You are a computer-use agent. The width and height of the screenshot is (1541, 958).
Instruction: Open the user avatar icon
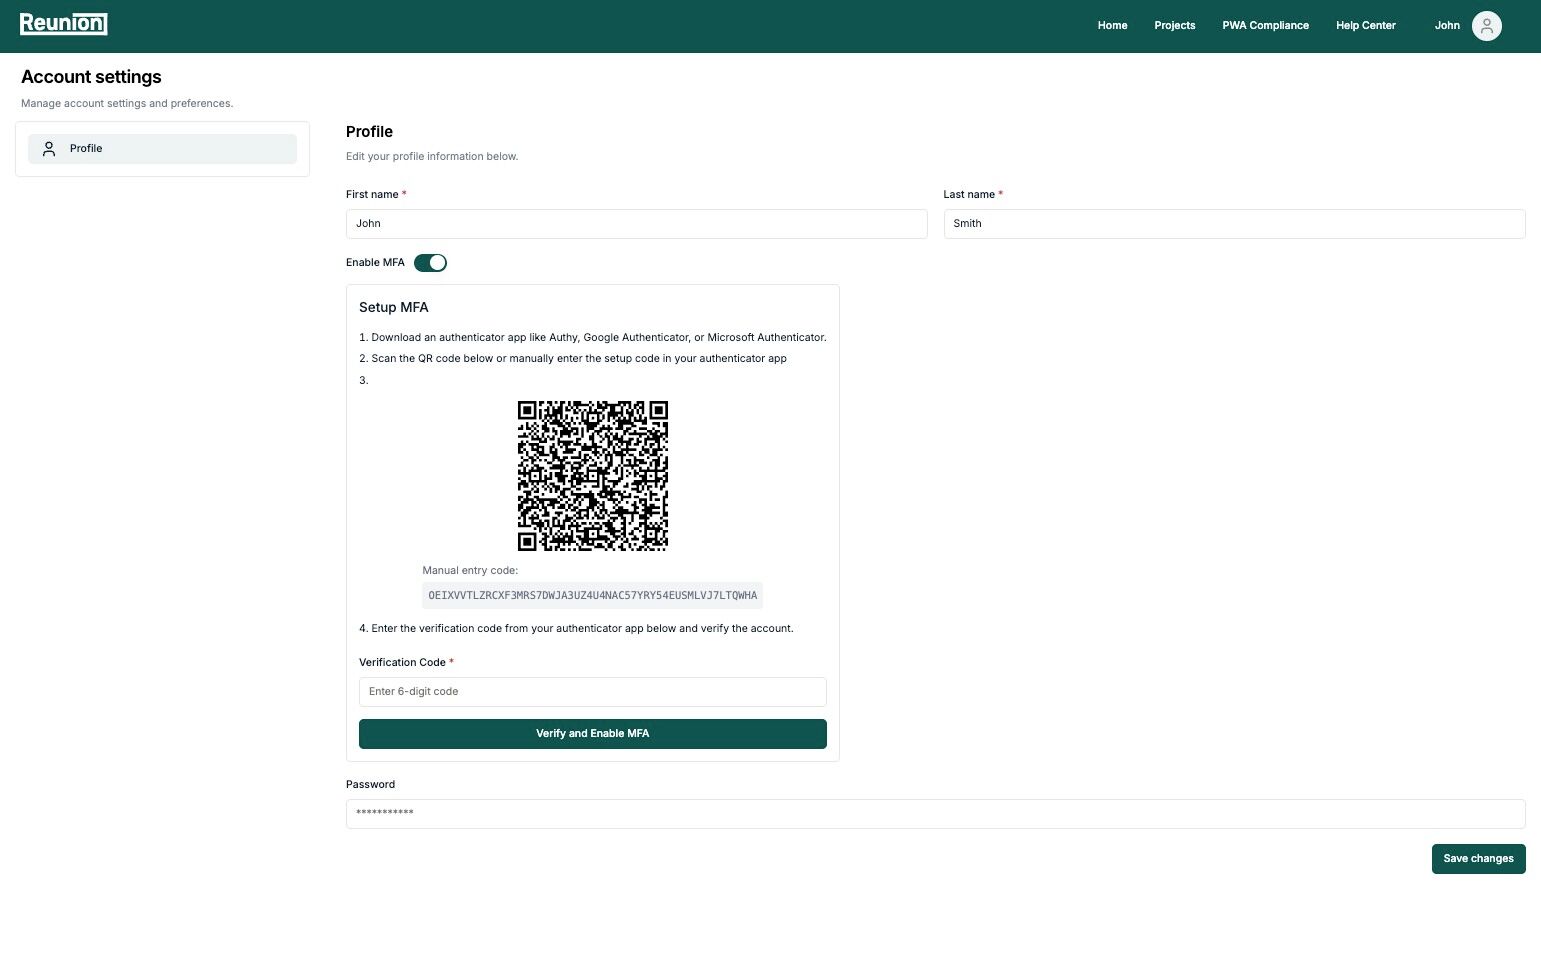point(1486,26)
